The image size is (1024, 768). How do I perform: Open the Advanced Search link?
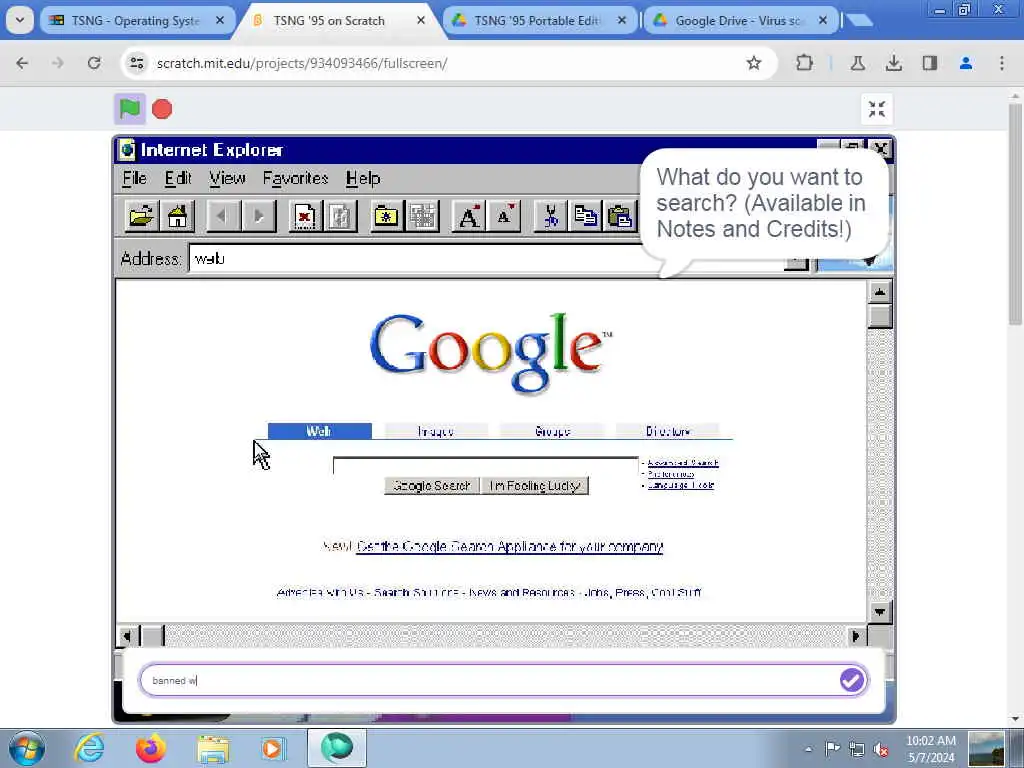(682, 463)
